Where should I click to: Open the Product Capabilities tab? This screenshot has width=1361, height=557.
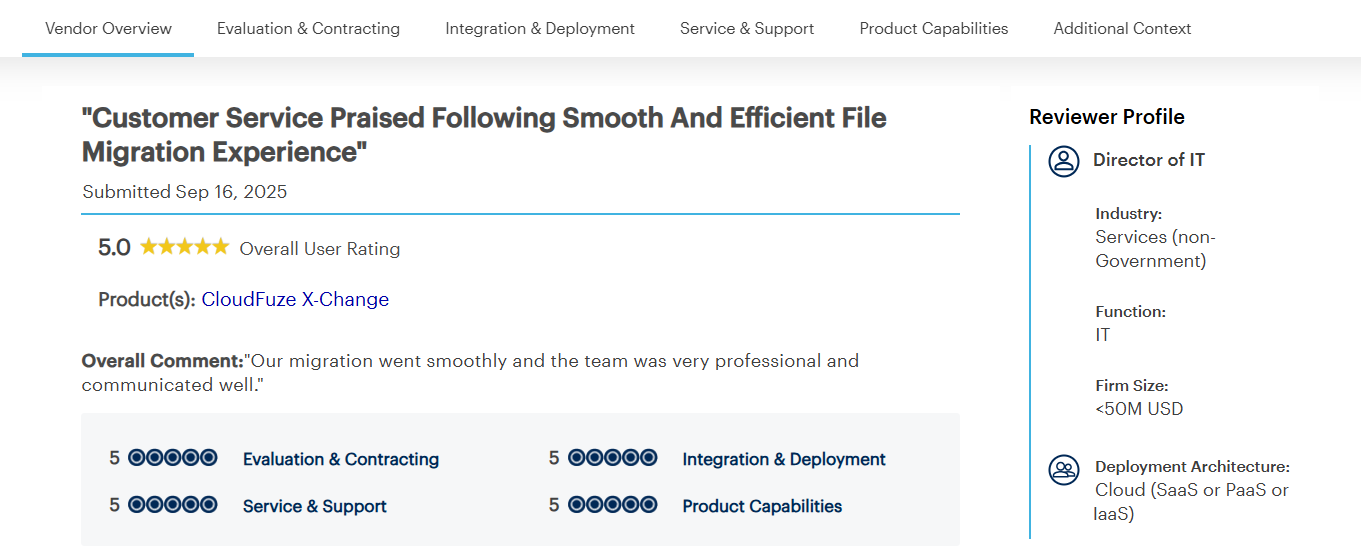(x=934, y=28)
